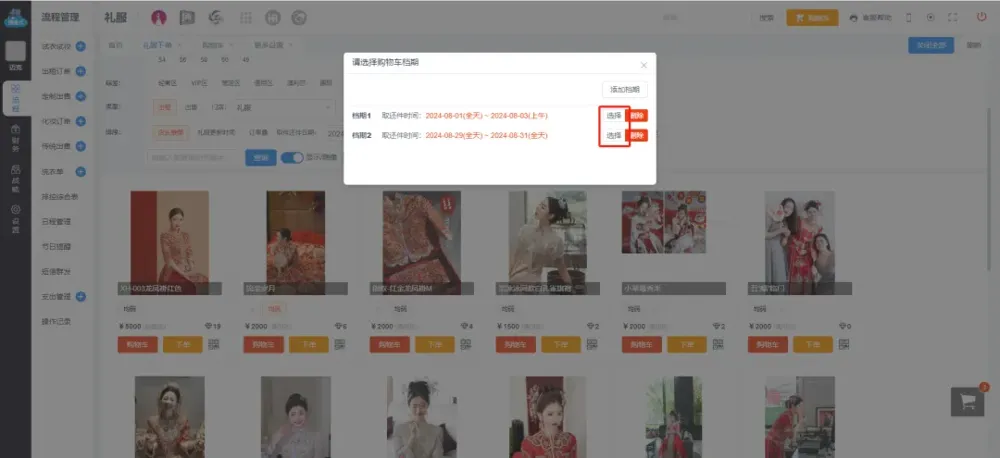Click the red power icon

click(981, 17)
